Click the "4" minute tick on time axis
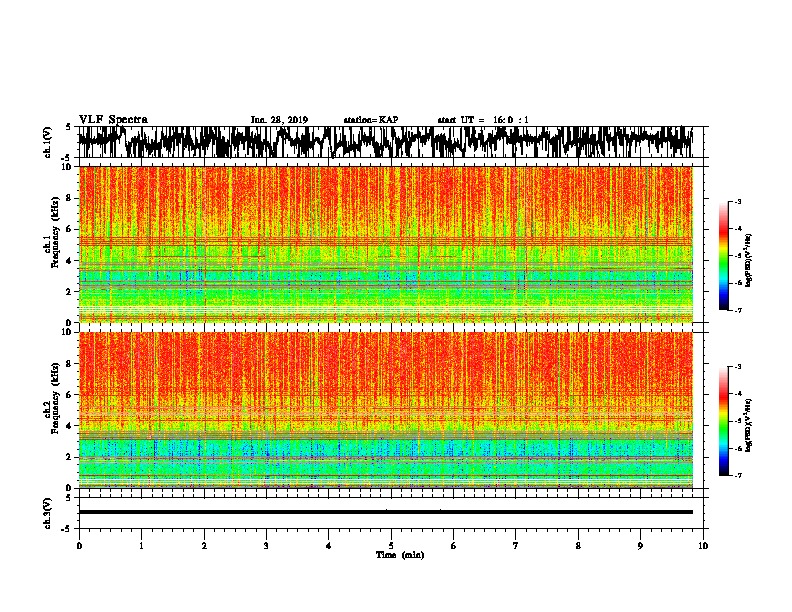The image size is (792, 612). coord(329,546)
